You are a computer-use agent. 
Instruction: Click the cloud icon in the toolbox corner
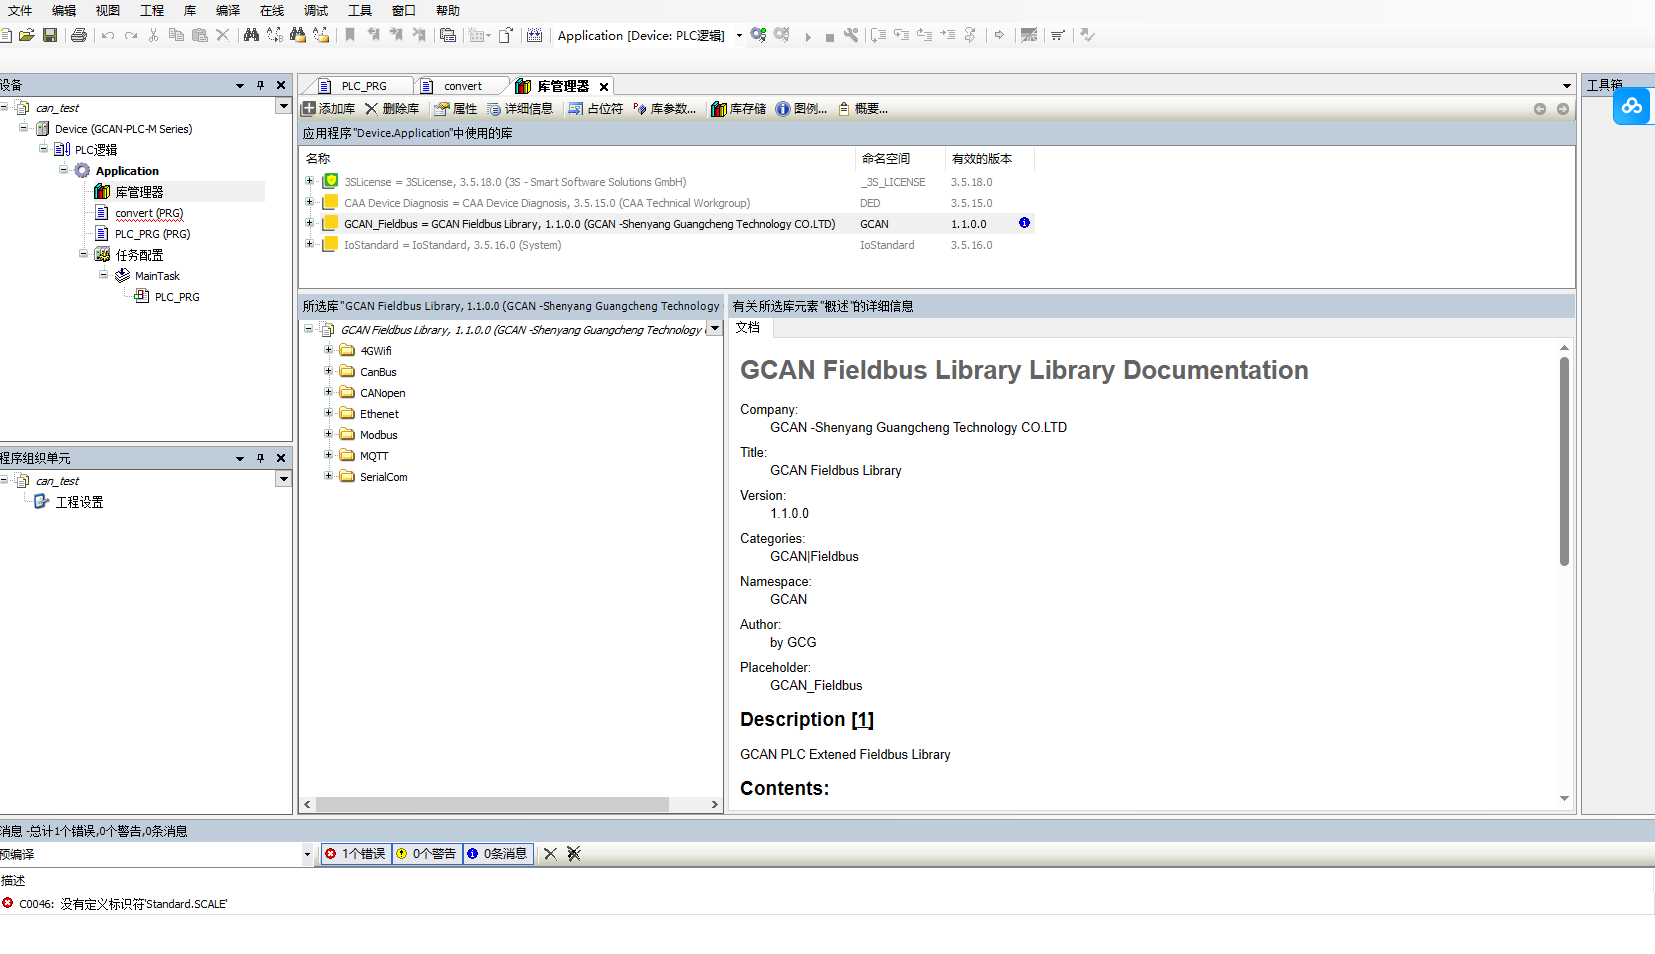(1631, 106)
